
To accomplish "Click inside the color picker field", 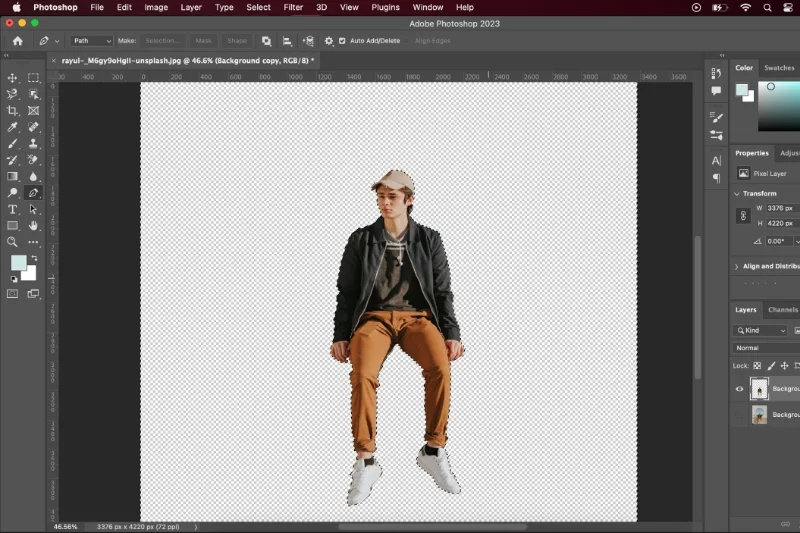I will [x=779, y=106].
